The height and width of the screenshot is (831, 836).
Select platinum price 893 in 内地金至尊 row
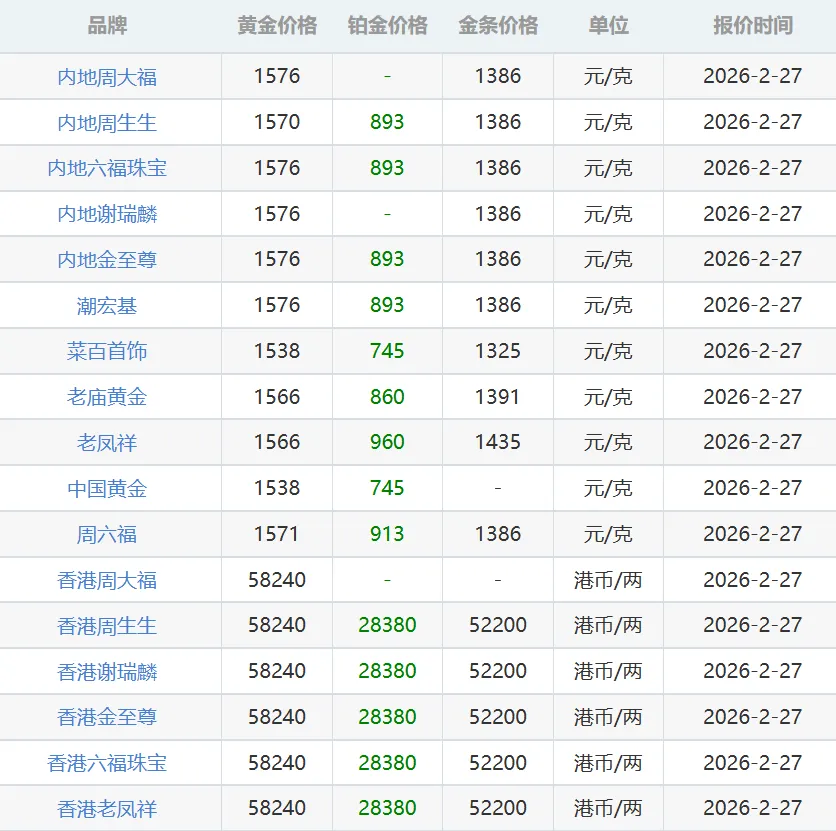click(388, 260)
